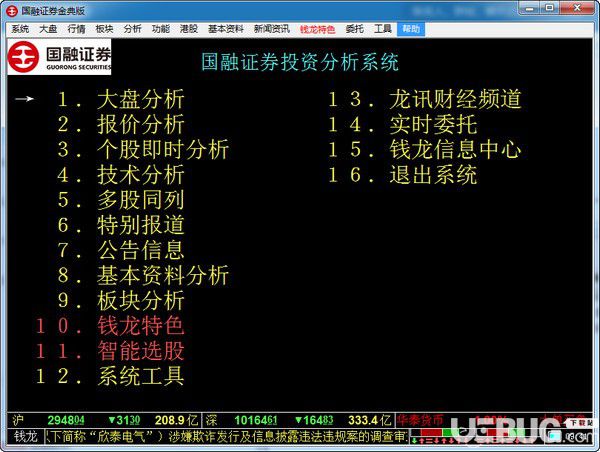Select red entry 11. 智能选股
The image size is (600, 452).
[110, 351]
